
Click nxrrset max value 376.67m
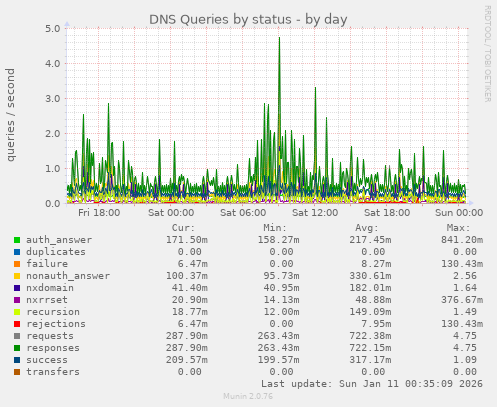[462, 300]
